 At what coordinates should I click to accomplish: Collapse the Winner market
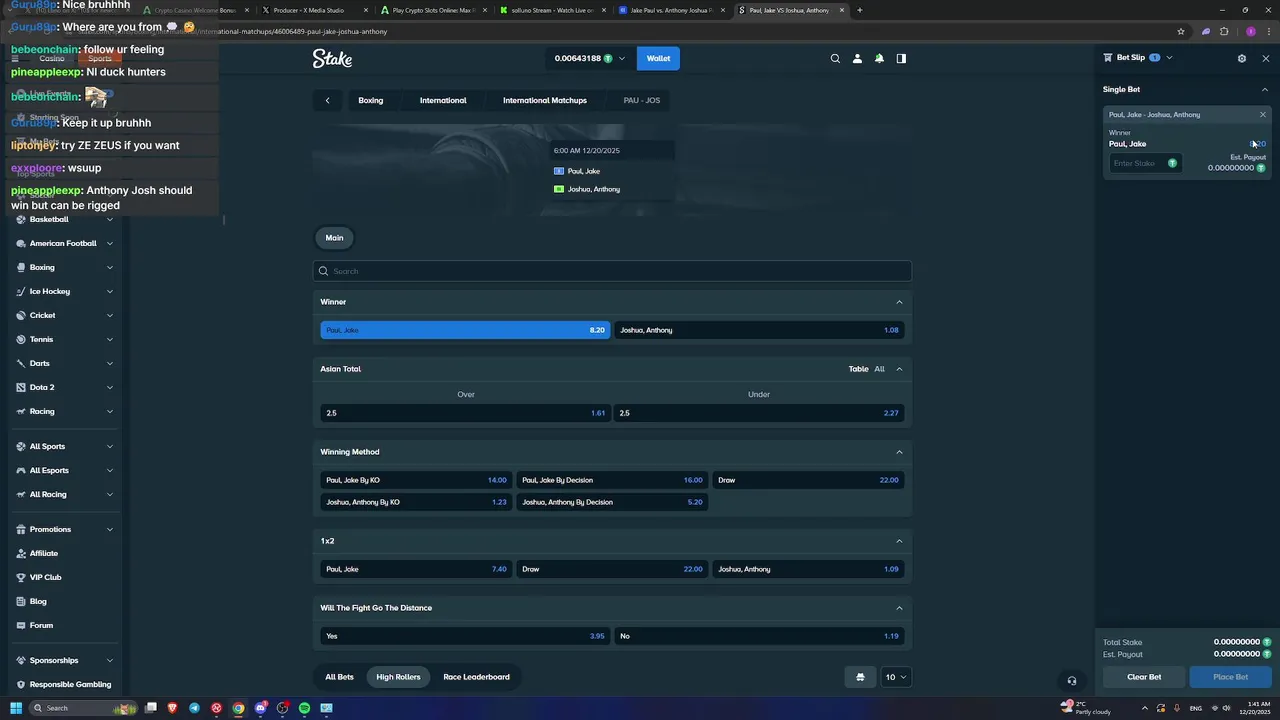899,302
